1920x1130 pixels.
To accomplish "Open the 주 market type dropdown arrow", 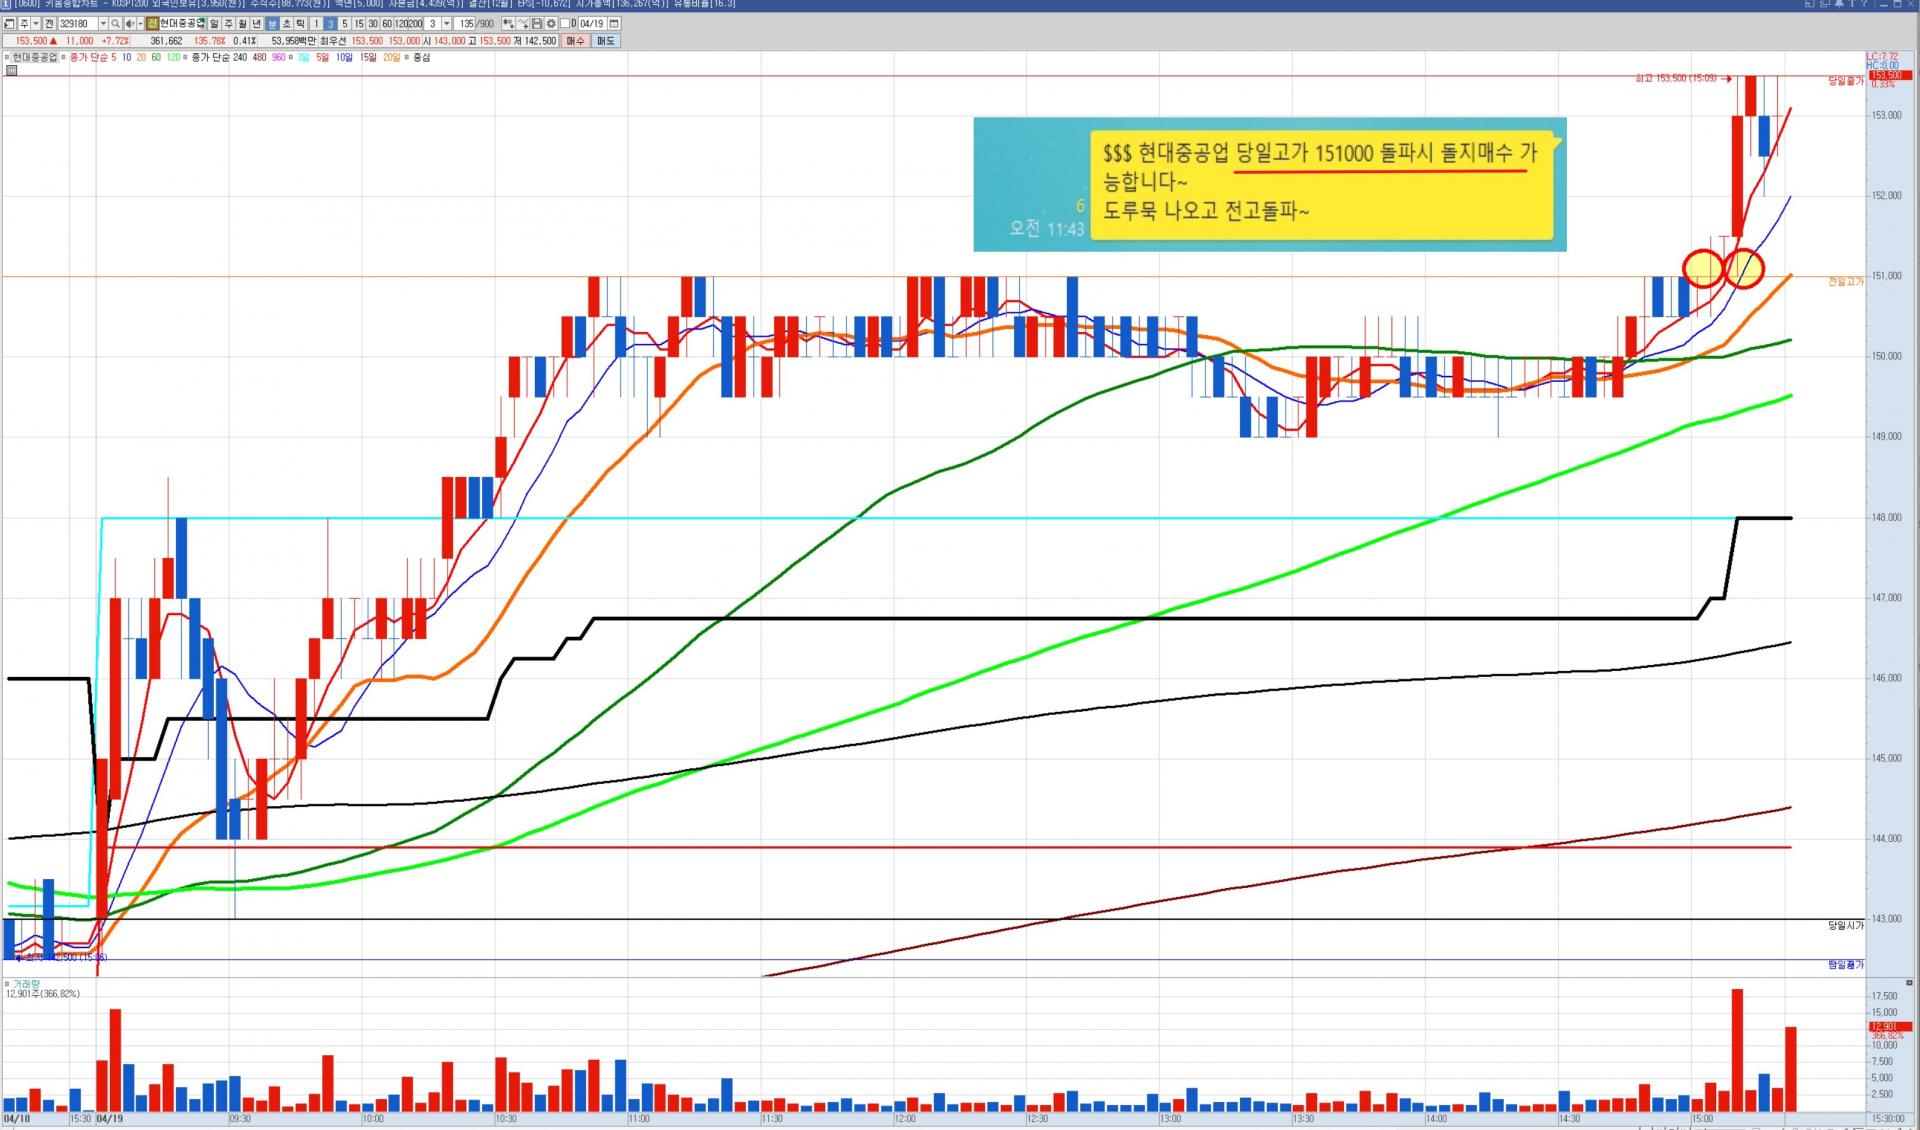I will click(x=36, y=24).
